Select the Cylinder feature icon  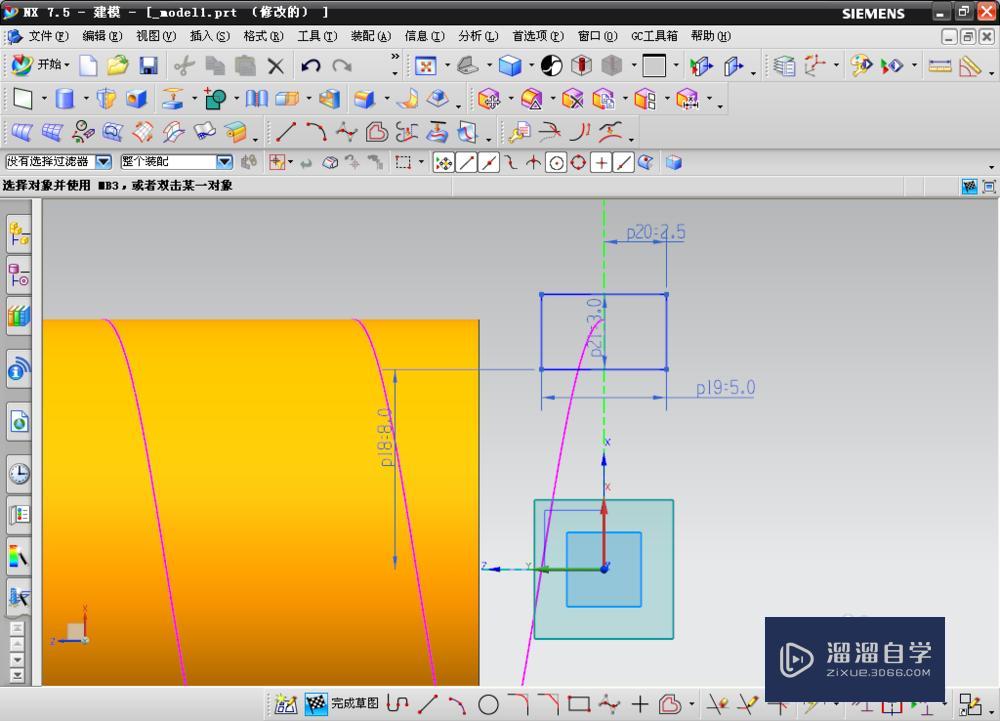[64, 99]
